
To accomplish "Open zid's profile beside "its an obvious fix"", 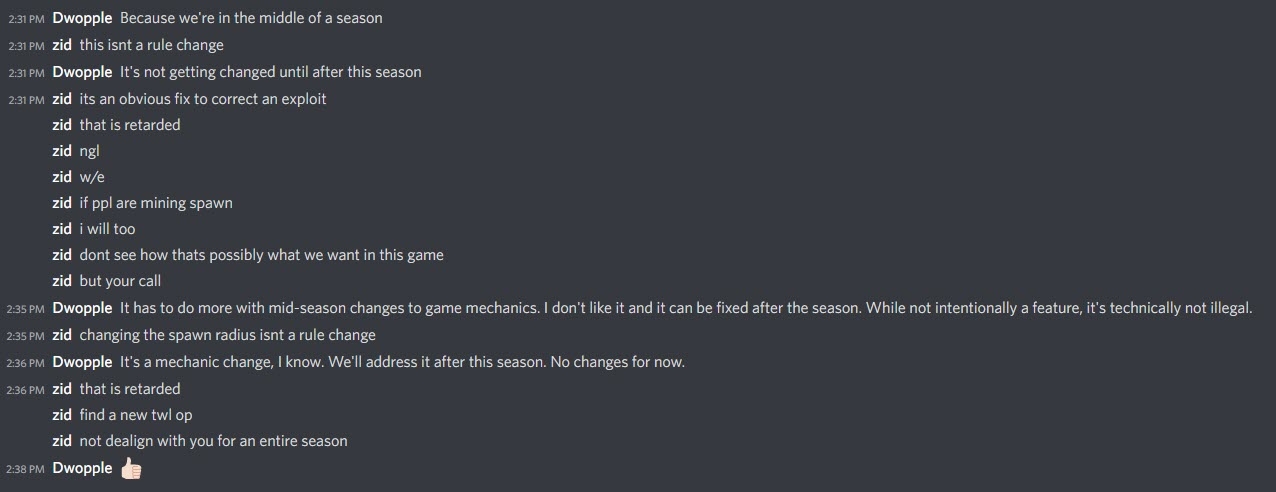I will pyautogui.click(x=61, y=99).
